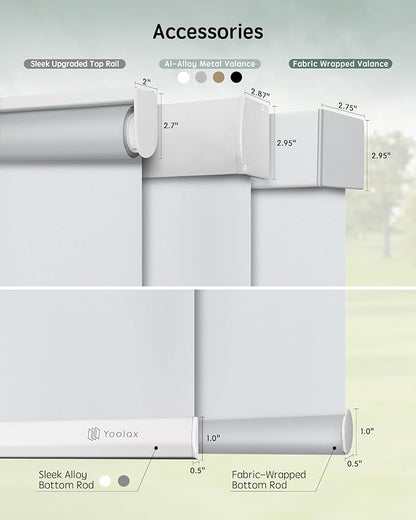Click the Accessories heading
This screenshot has height=520, width=416.
[x=208, y=32]
